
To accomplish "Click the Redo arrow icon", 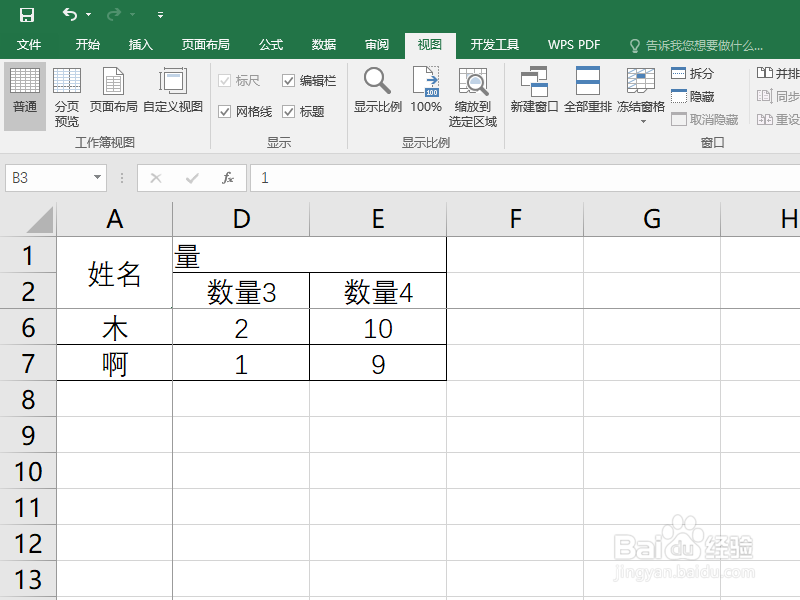I will 113,15.
